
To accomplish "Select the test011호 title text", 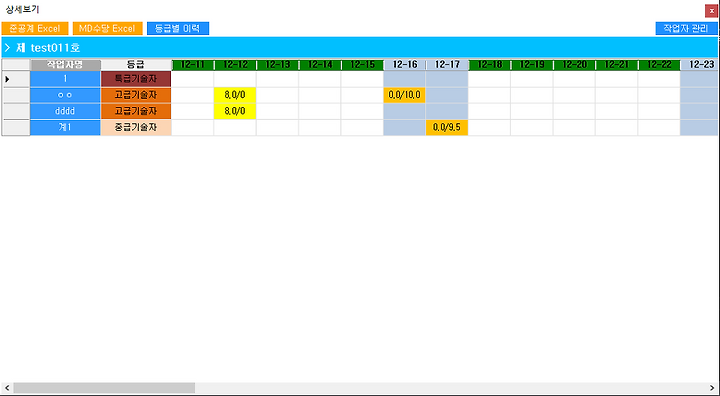I will (x=55, y=48).
